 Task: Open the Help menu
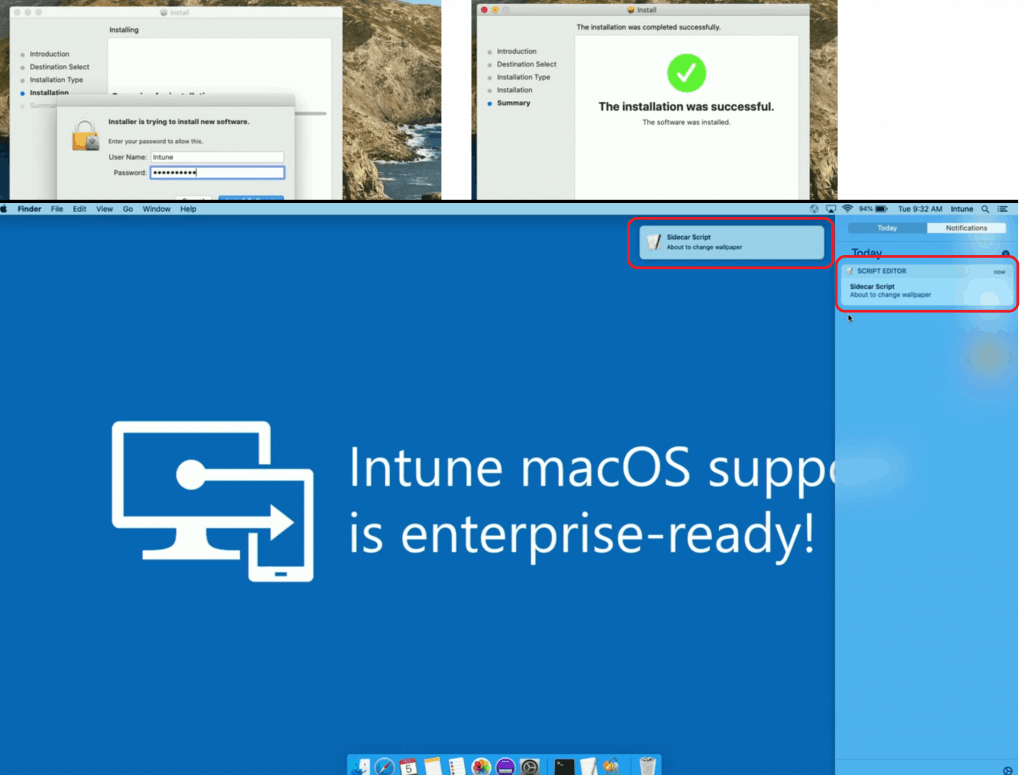(188, 209)
